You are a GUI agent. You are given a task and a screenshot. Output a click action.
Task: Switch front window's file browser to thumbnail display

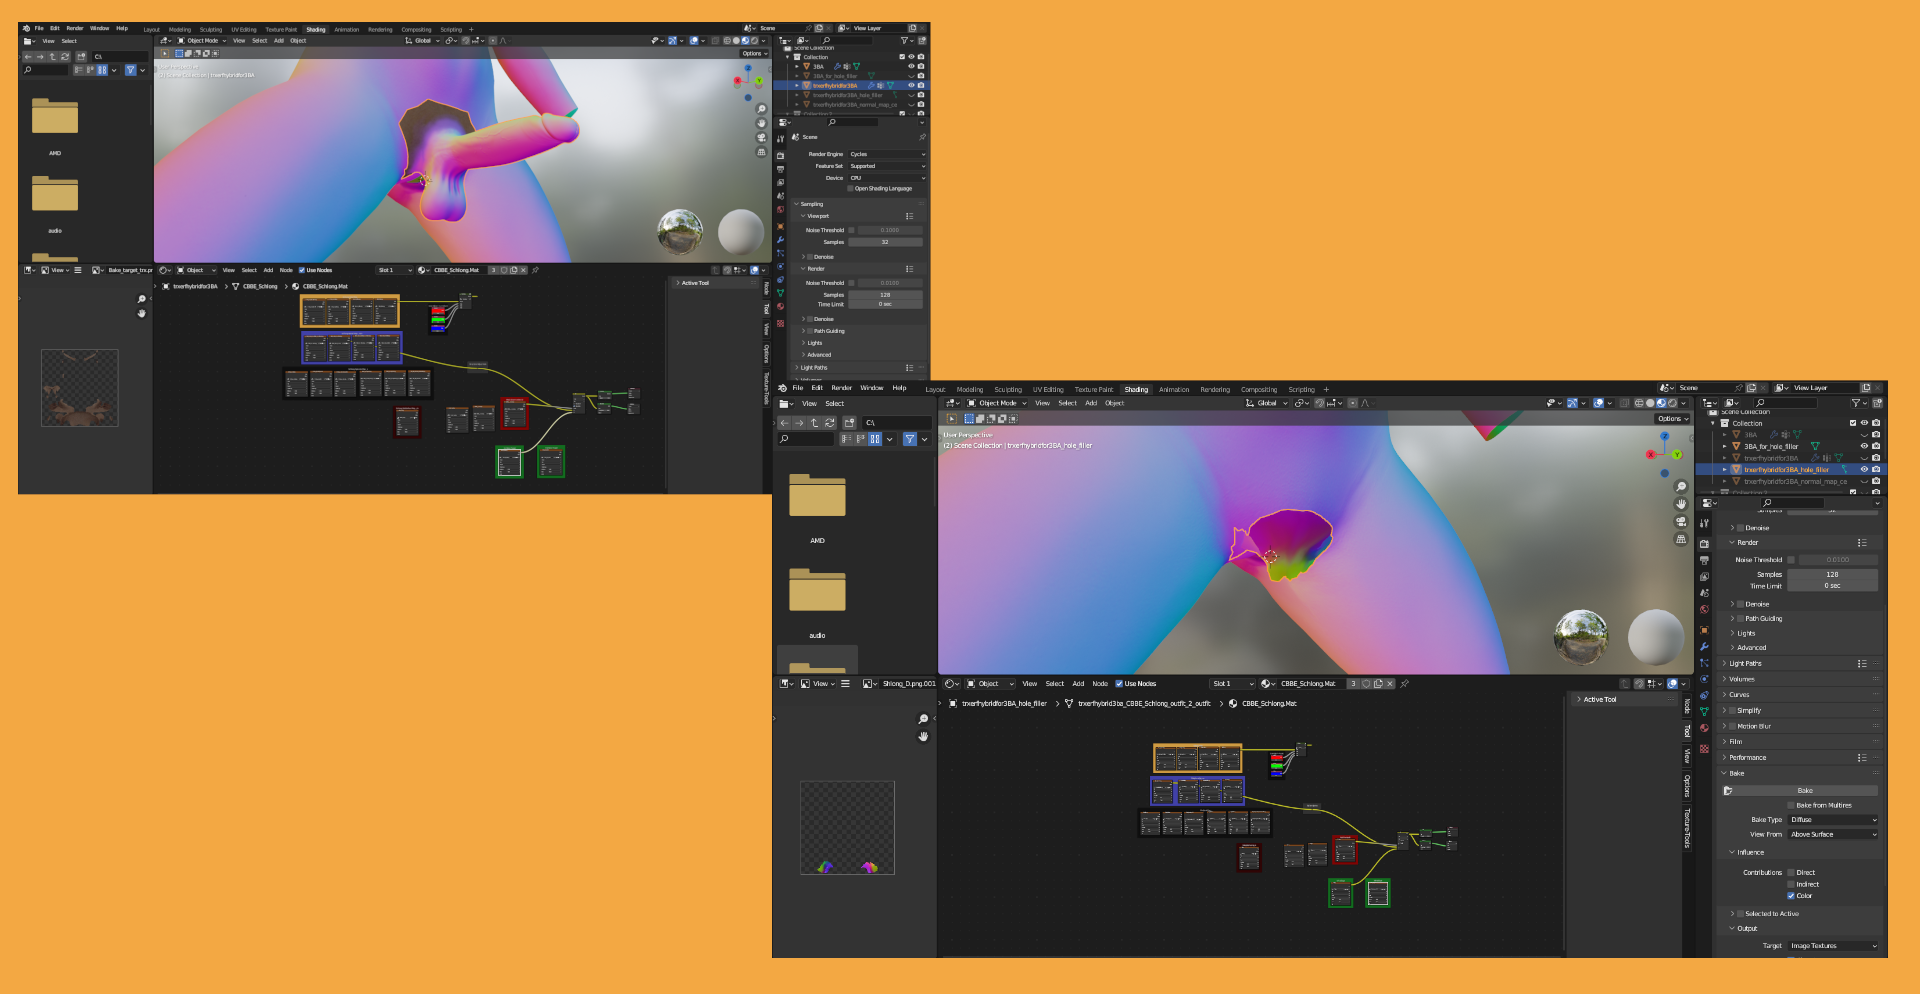(875, 439)
